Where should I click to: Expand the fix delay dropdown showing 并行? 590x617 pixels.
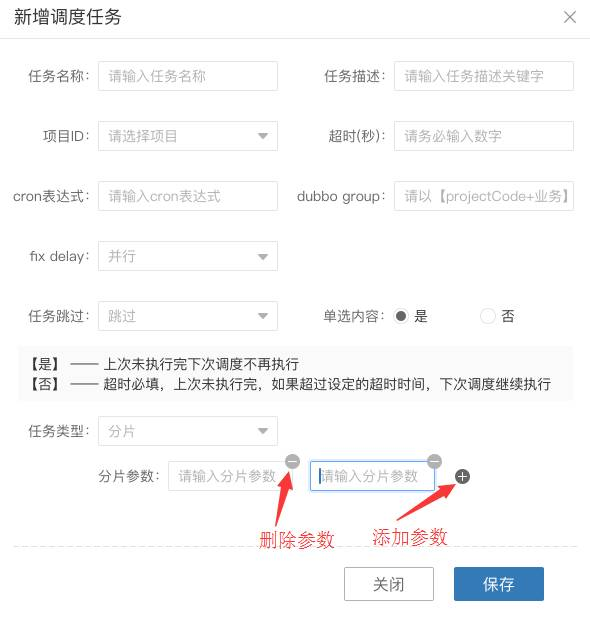click(x=188, y=256)
